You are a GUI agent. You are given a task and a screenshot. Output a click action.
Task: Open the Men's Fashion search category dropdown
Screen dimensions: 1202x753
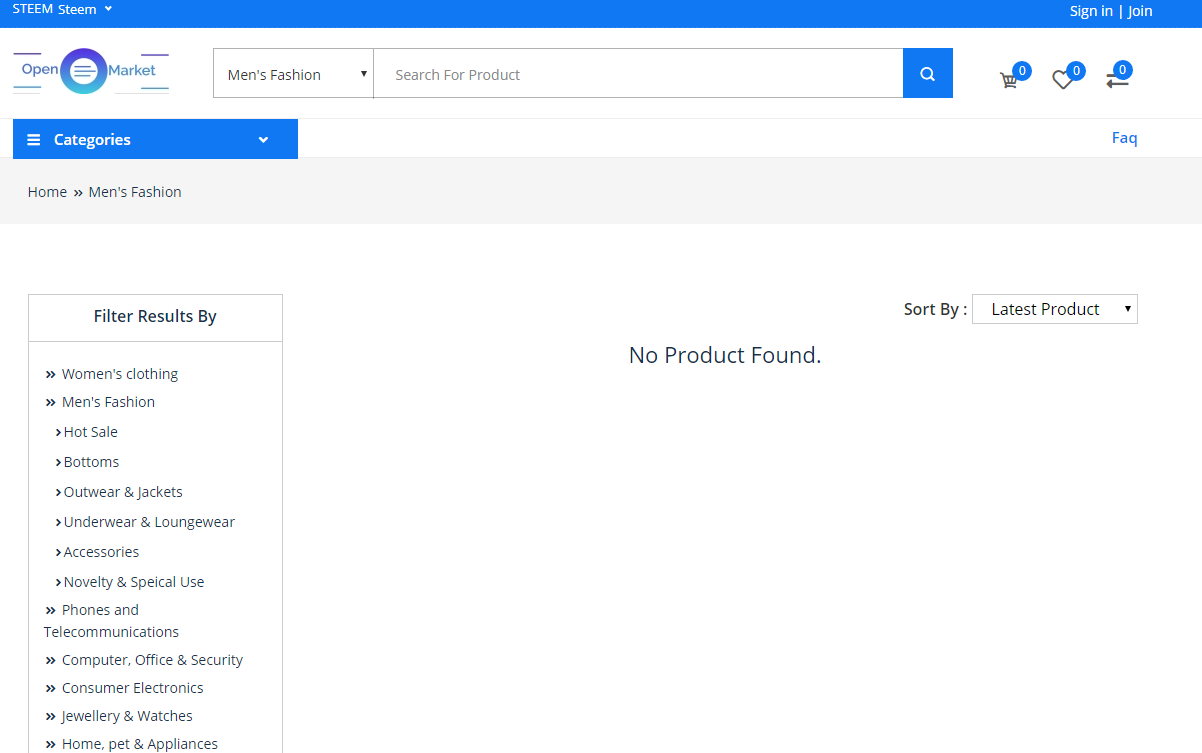pos(293,74)
